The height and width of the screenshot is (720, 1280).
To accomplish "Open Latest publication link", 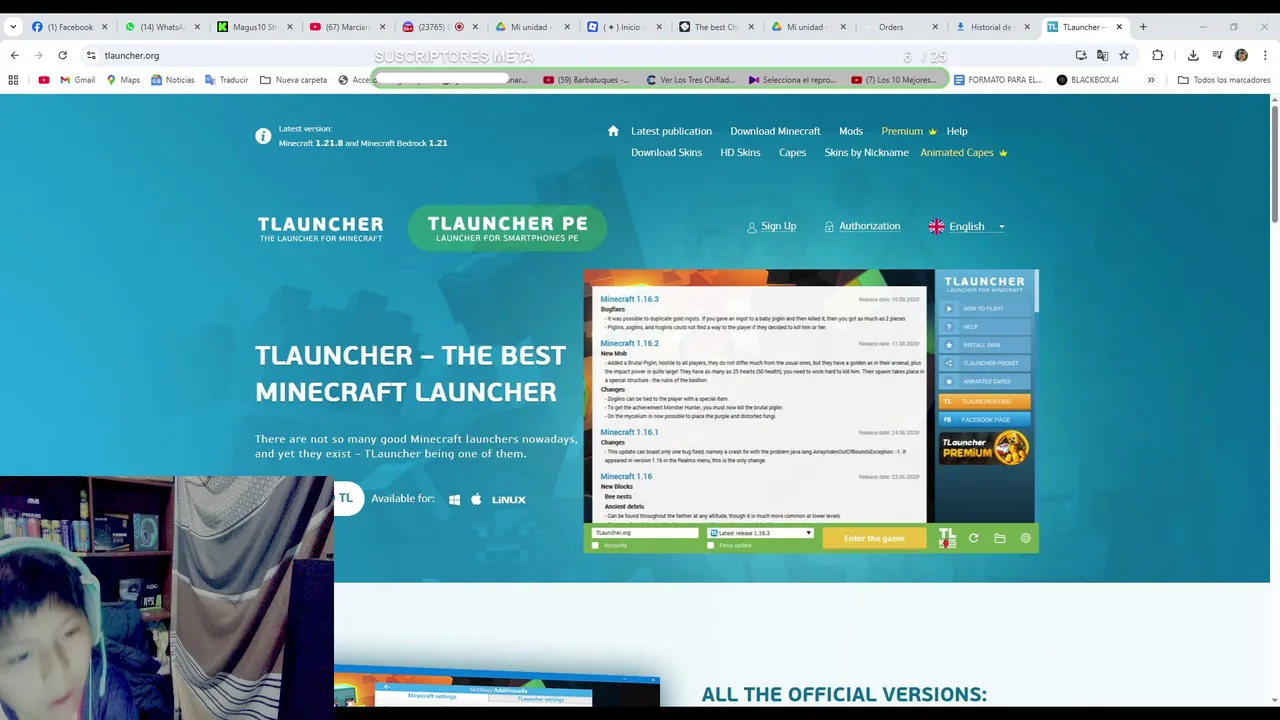I will coord(671,131).
